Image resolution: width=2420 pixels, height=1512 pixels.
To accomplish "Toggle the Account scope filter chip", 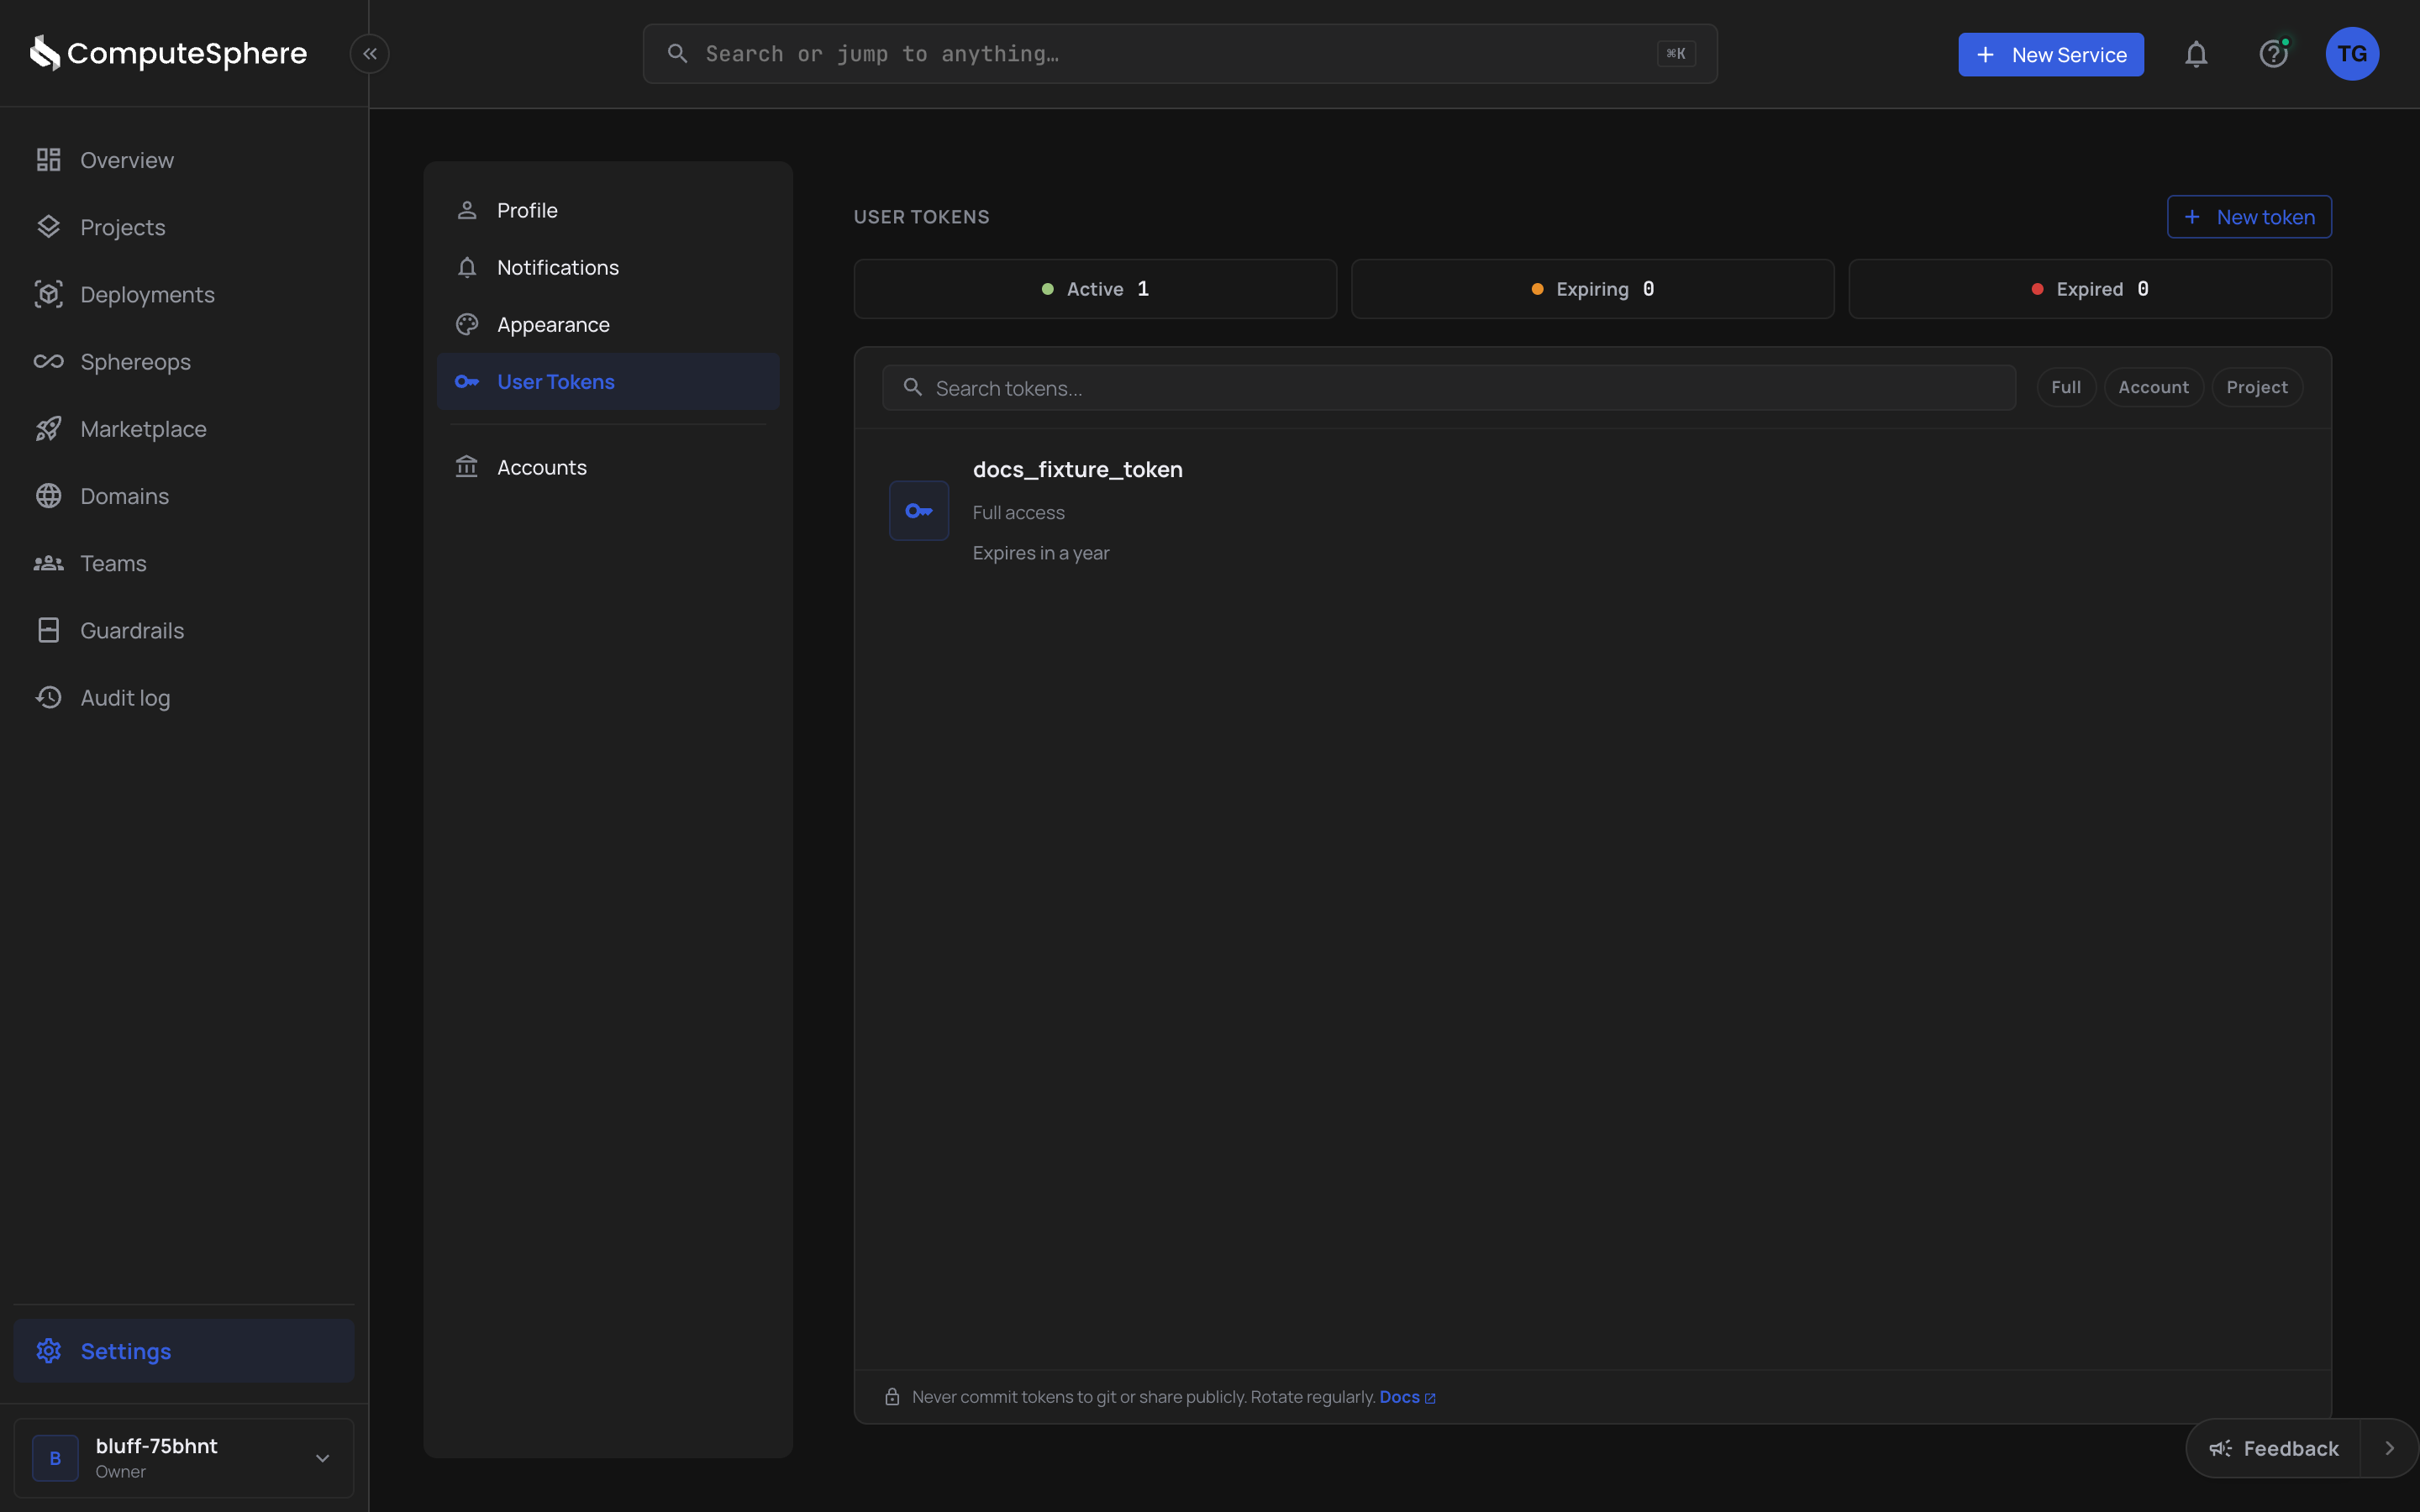I will pyautogui.click(x=2153, y=387).
